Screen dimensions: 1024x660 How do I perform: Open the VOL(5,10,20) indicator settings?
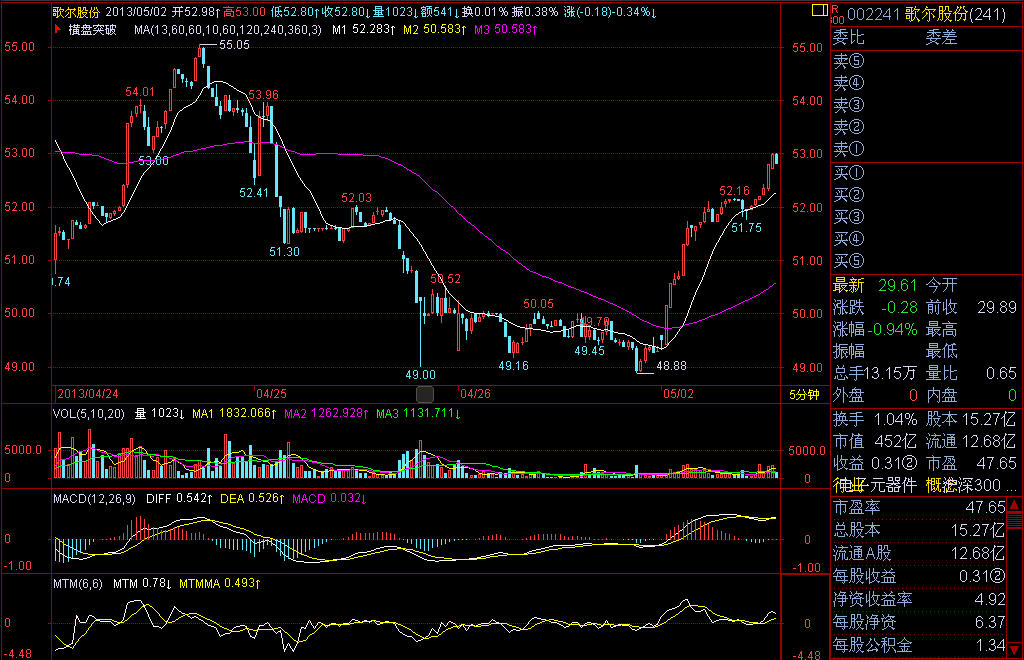click(x=91, y=413)
